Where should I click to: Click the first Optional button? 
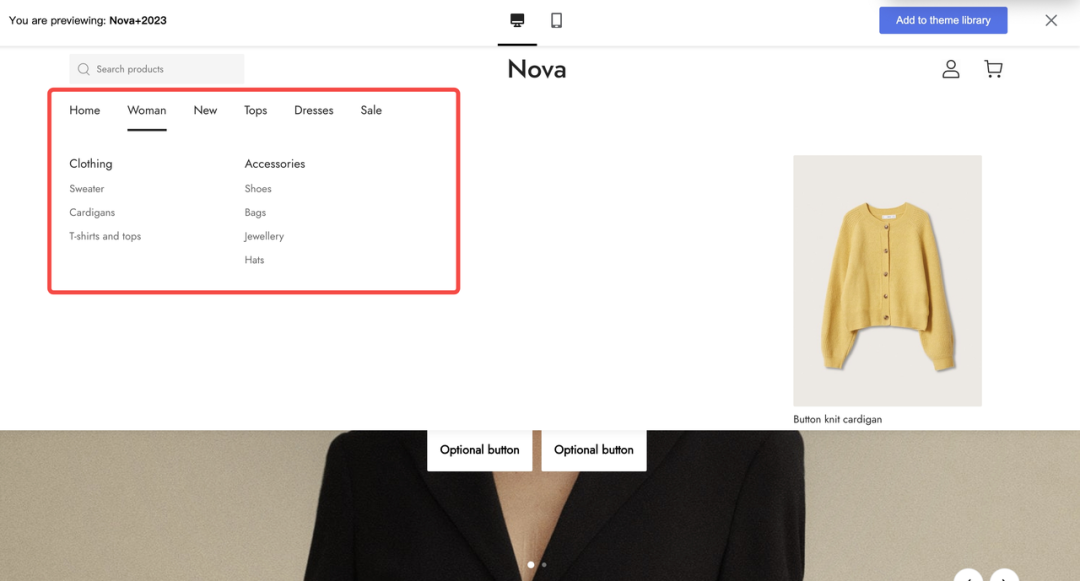479,450
